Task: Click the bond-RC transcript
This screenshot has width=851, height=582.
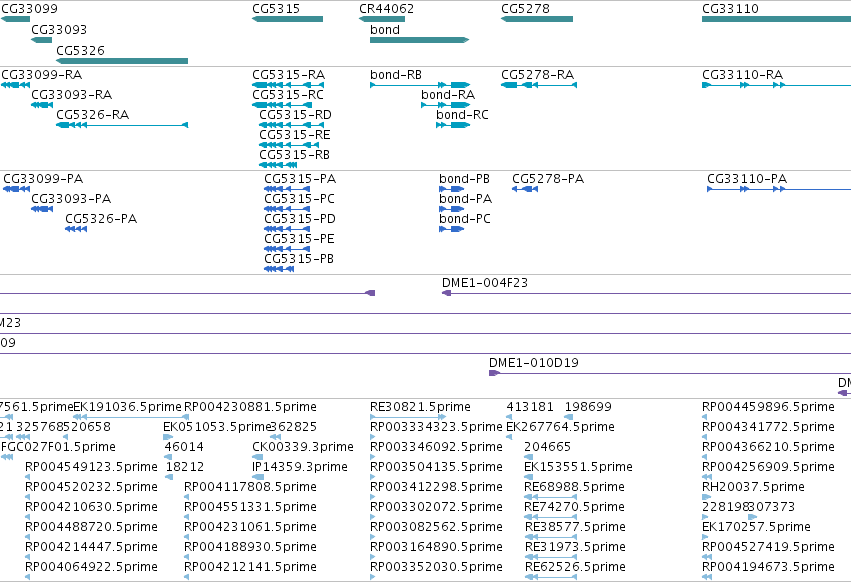Action: [x=453, y=125]
